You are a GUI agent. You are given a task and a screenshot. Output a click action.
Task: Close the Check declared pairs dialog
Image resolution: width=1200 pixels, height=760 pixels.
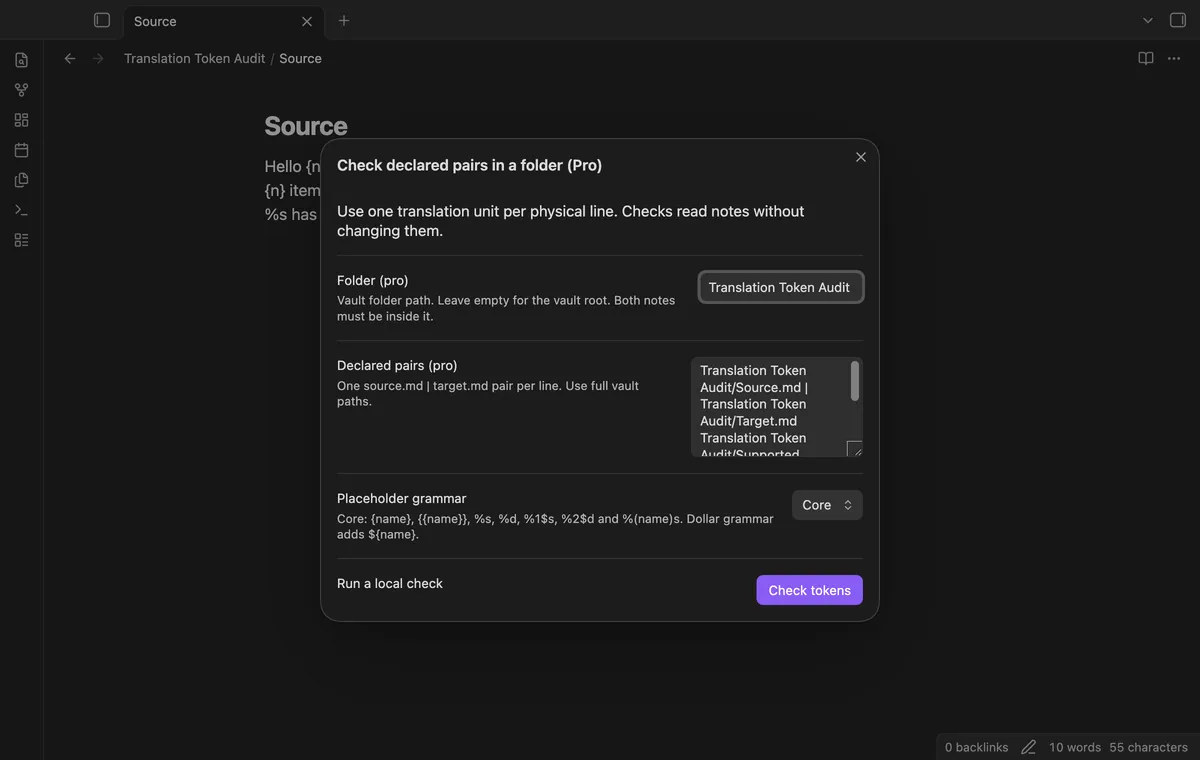pyautogui.click(x=861, y=157)
